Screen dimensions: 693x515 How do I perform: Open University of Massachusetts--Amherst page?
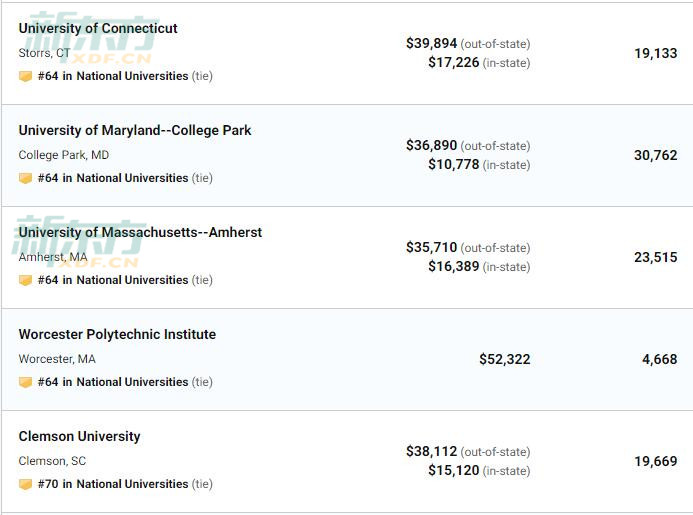(x=140, y=233)
